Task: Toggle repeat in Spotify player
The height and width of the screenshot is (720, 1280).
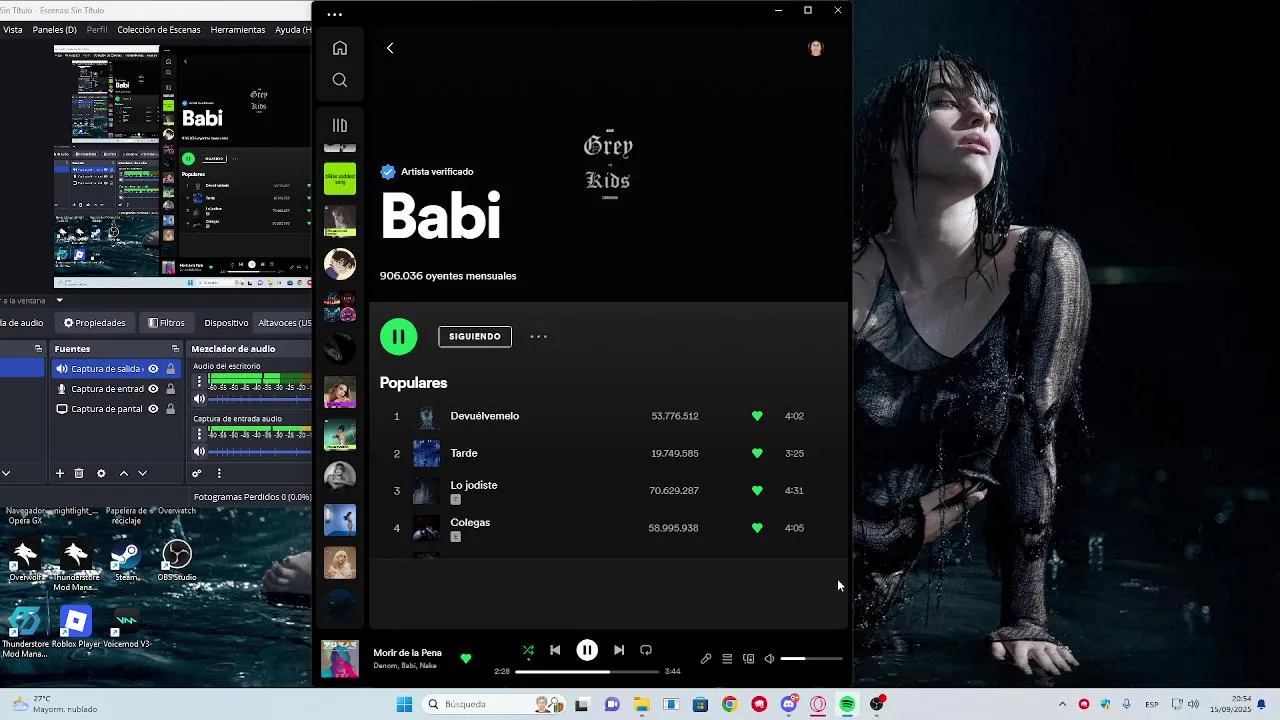Action: point(646,650)
